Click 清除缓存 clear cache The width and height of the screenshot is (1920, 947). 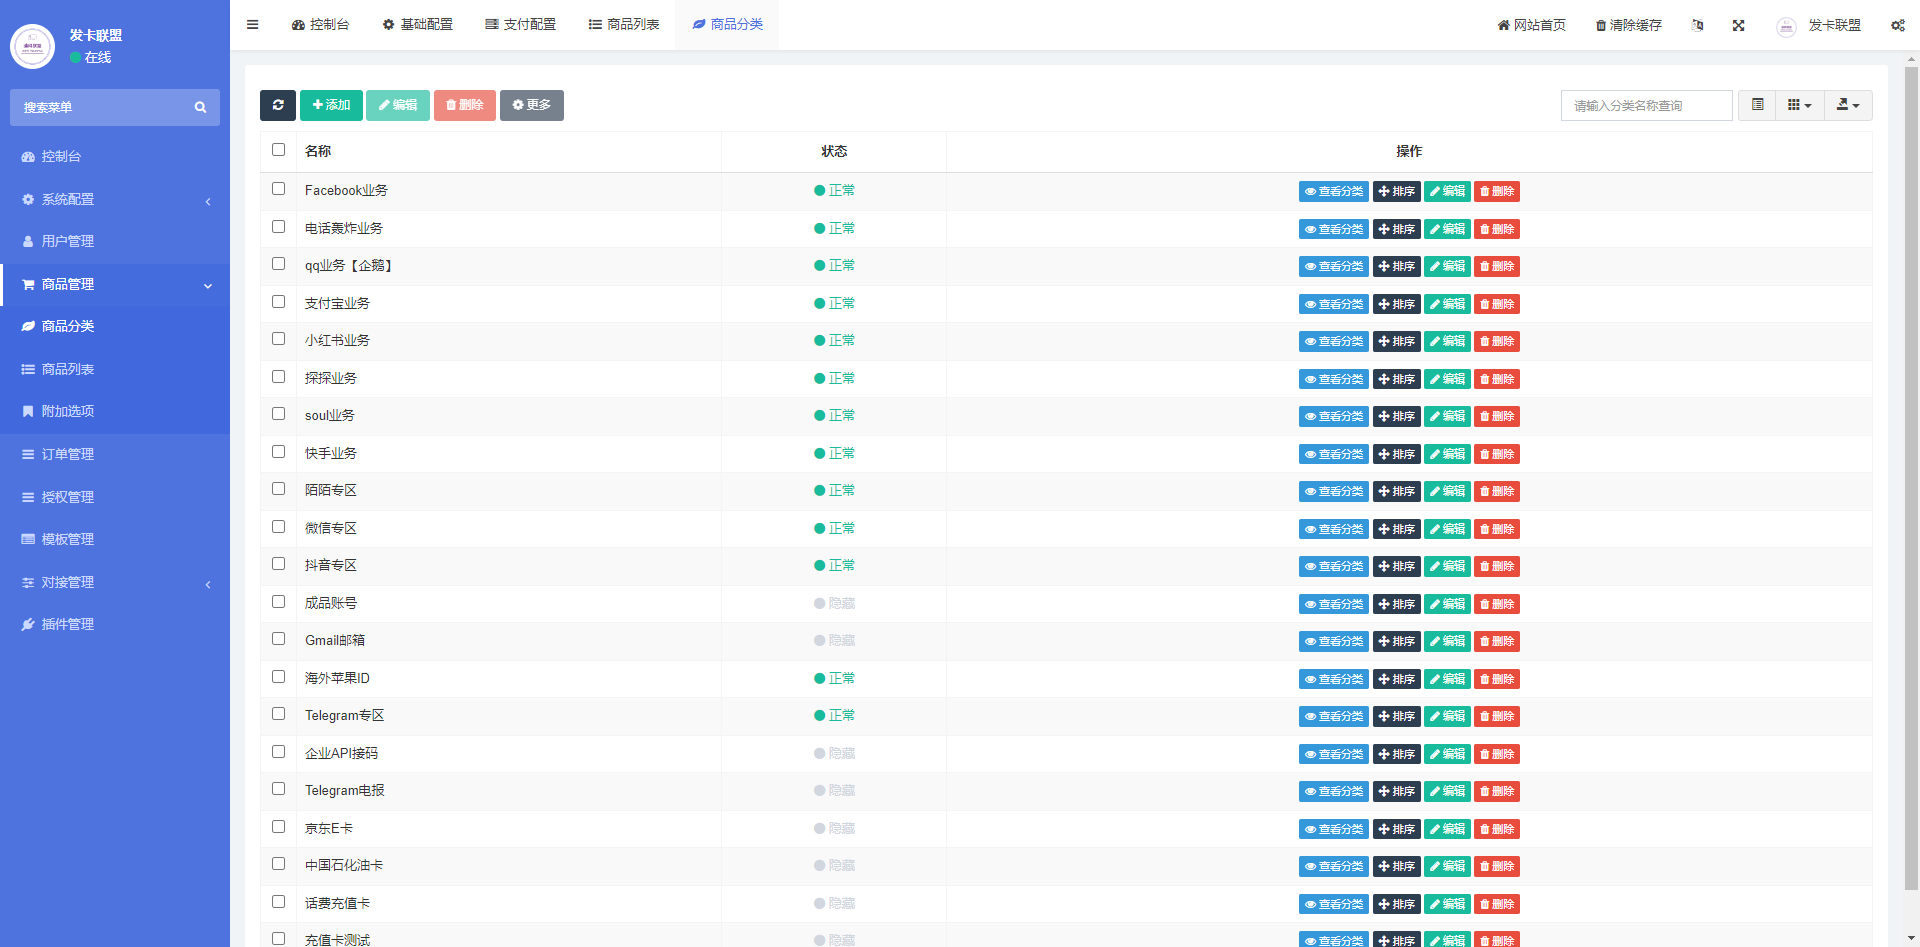[1629, 25]
